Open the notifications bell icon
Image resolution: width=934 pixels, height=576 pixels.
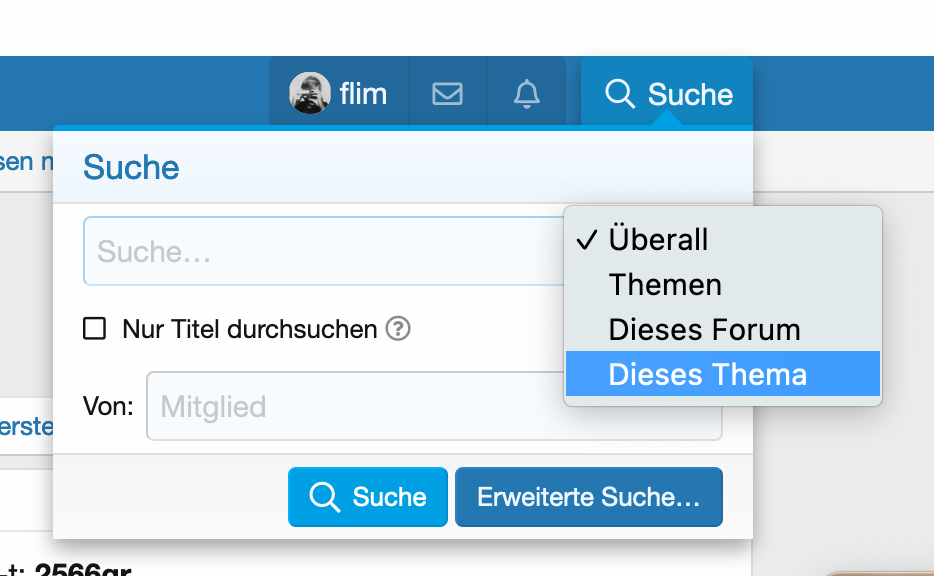pos(526,94)
